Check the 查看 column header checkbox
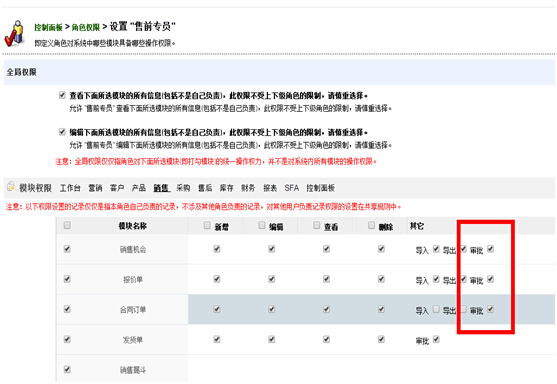The width and height of the screenshot is (557, 384). tap(317, 226)
